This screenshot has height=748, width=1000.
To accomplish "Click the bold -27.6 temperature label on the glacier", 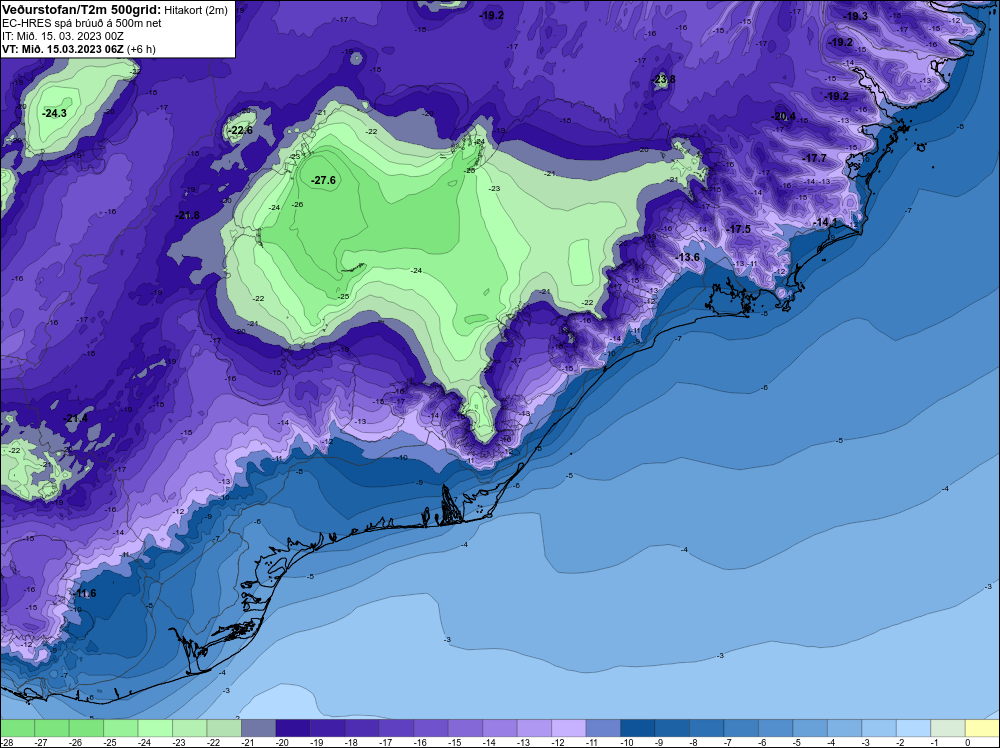I will [x=323, y=180].
